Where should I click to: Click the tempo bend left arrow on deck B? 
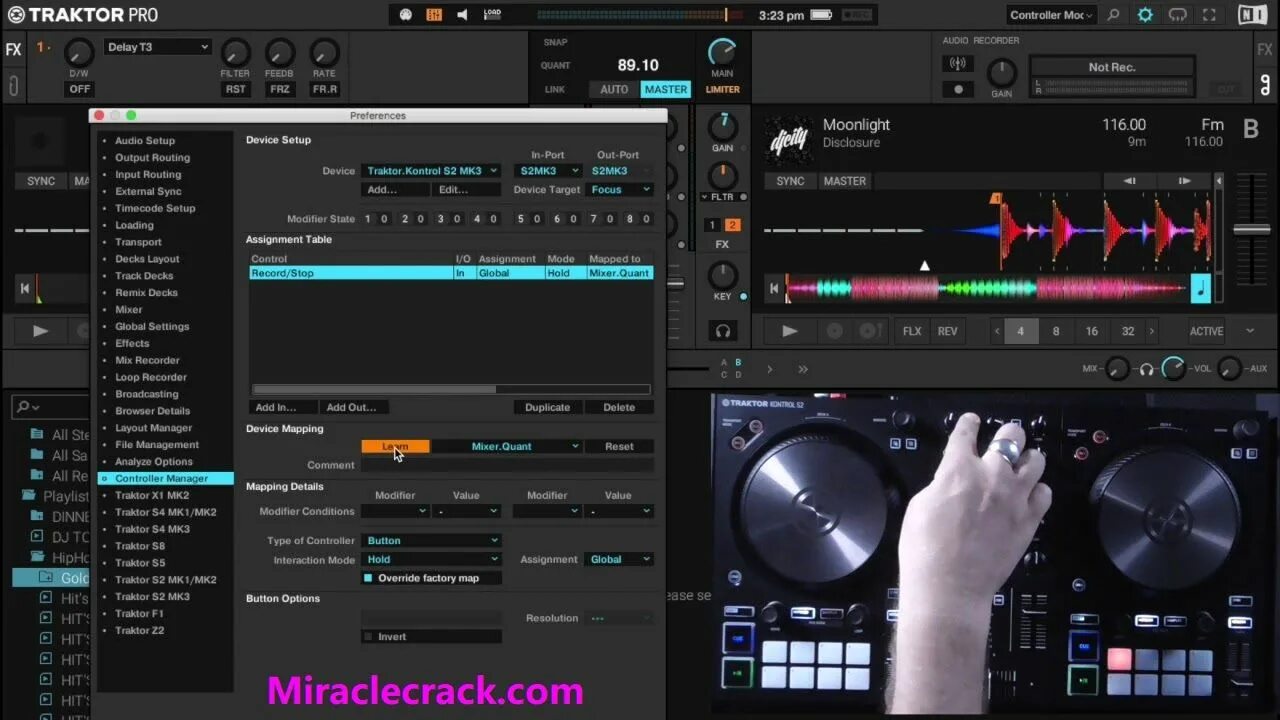click(x=1129, y=181)
